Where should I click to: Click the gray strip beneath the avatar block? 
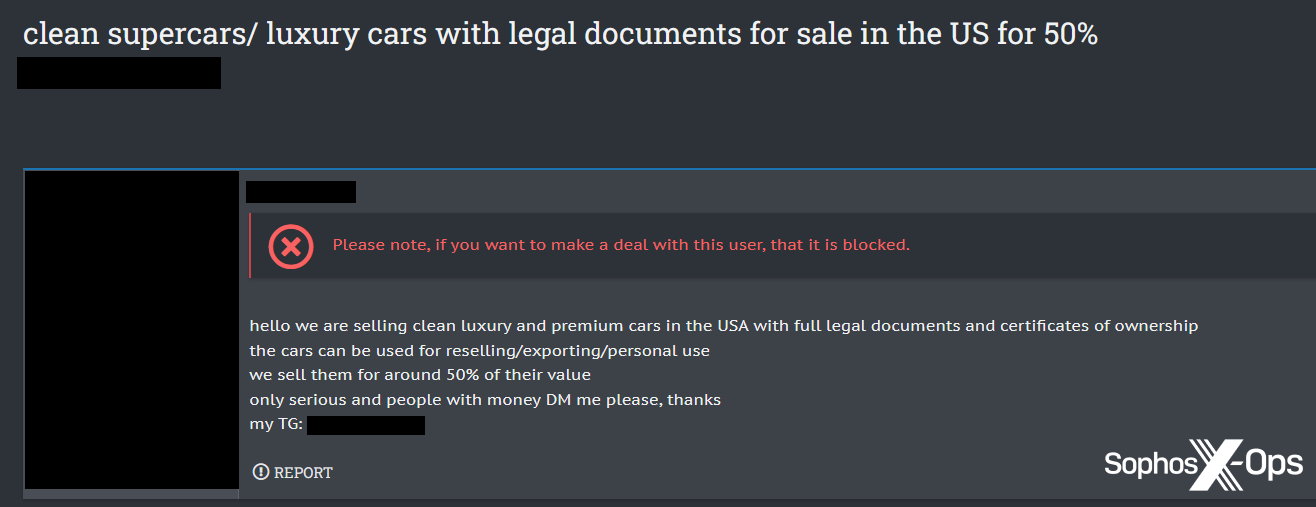(x=131, y=494)
